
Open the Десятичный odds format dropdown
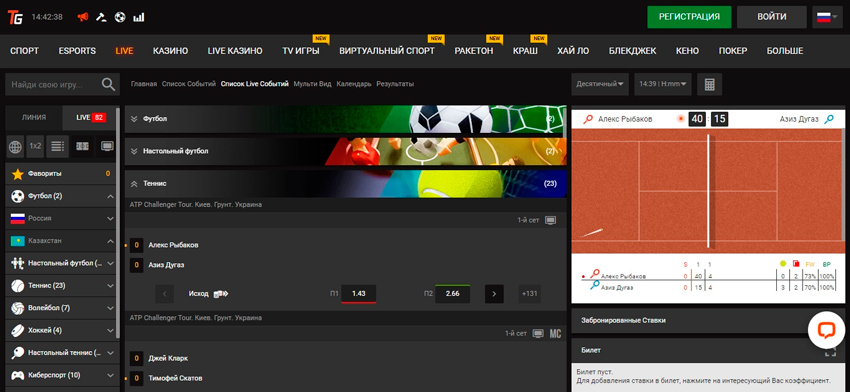[600, 84]
